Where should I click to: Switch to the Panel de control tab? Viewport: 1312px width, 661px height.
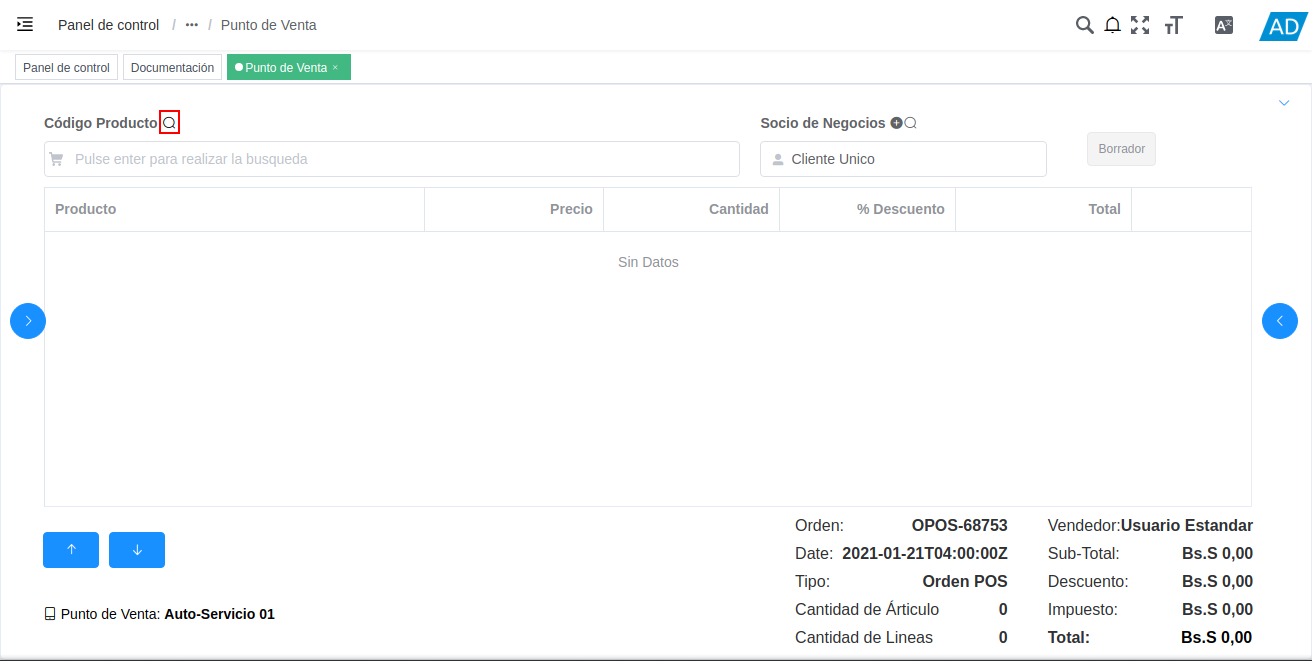click(x=66, y=68)
